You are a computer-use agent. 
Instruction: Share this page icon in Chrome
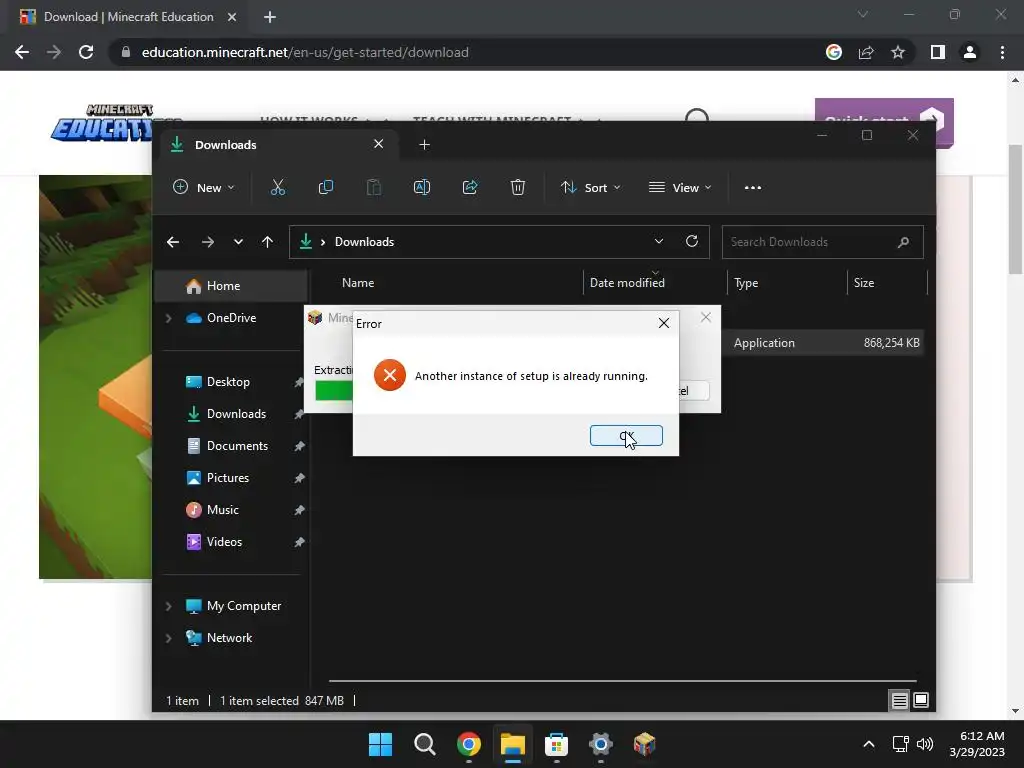(x=866, y=52)
